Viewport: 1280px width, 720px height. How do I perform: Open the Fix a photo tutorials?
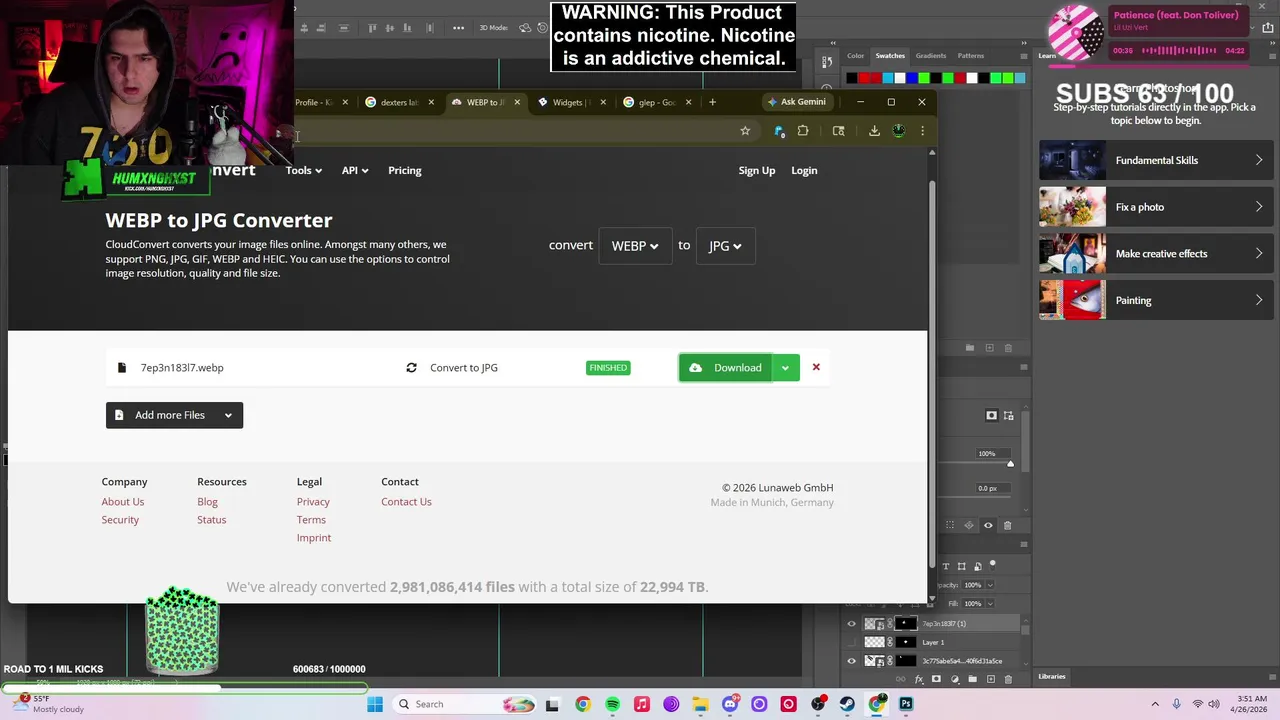(1154, 207)
